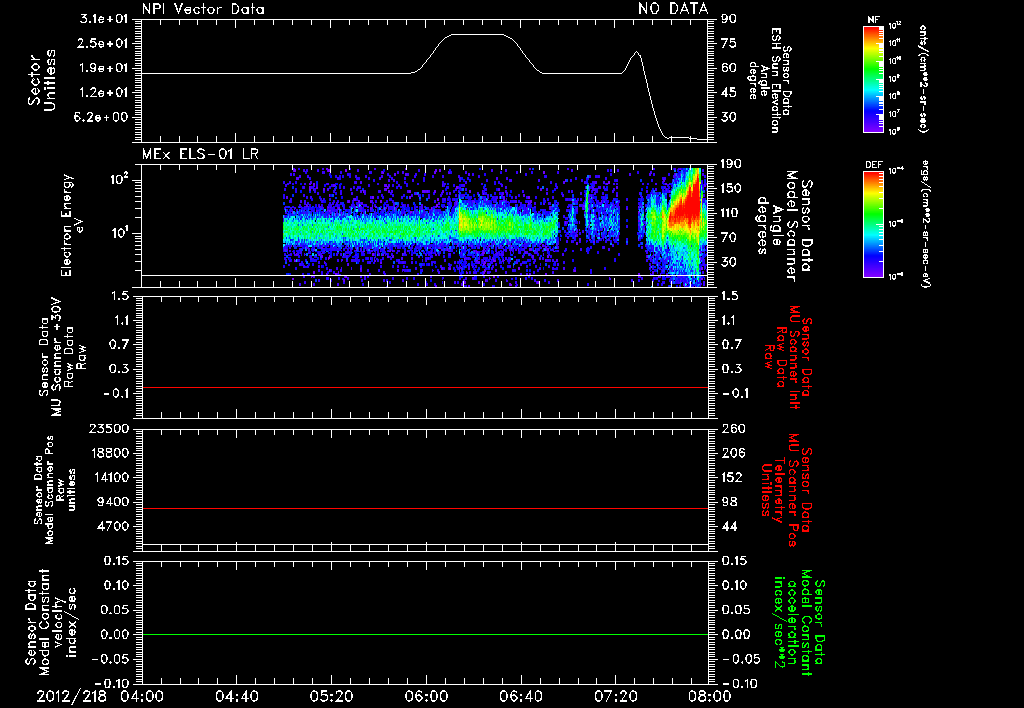Click the 110 scanner angle tick label
The image size is (1024, 708).
pos(731,213)
